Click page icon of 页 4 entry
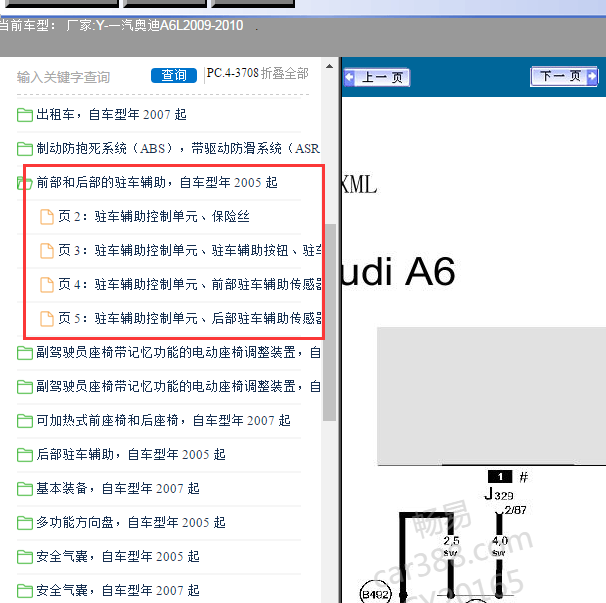Screen dimensions: 606x603 click(47, 285)
